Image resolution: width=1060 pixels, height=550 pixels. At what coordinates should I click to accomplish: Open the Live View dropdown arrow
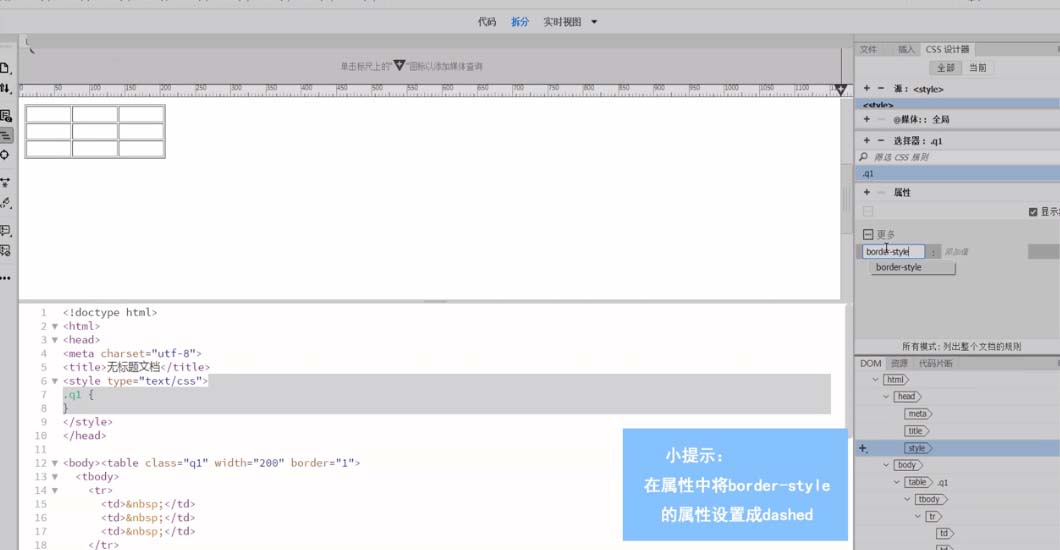[x=594, y=21]
